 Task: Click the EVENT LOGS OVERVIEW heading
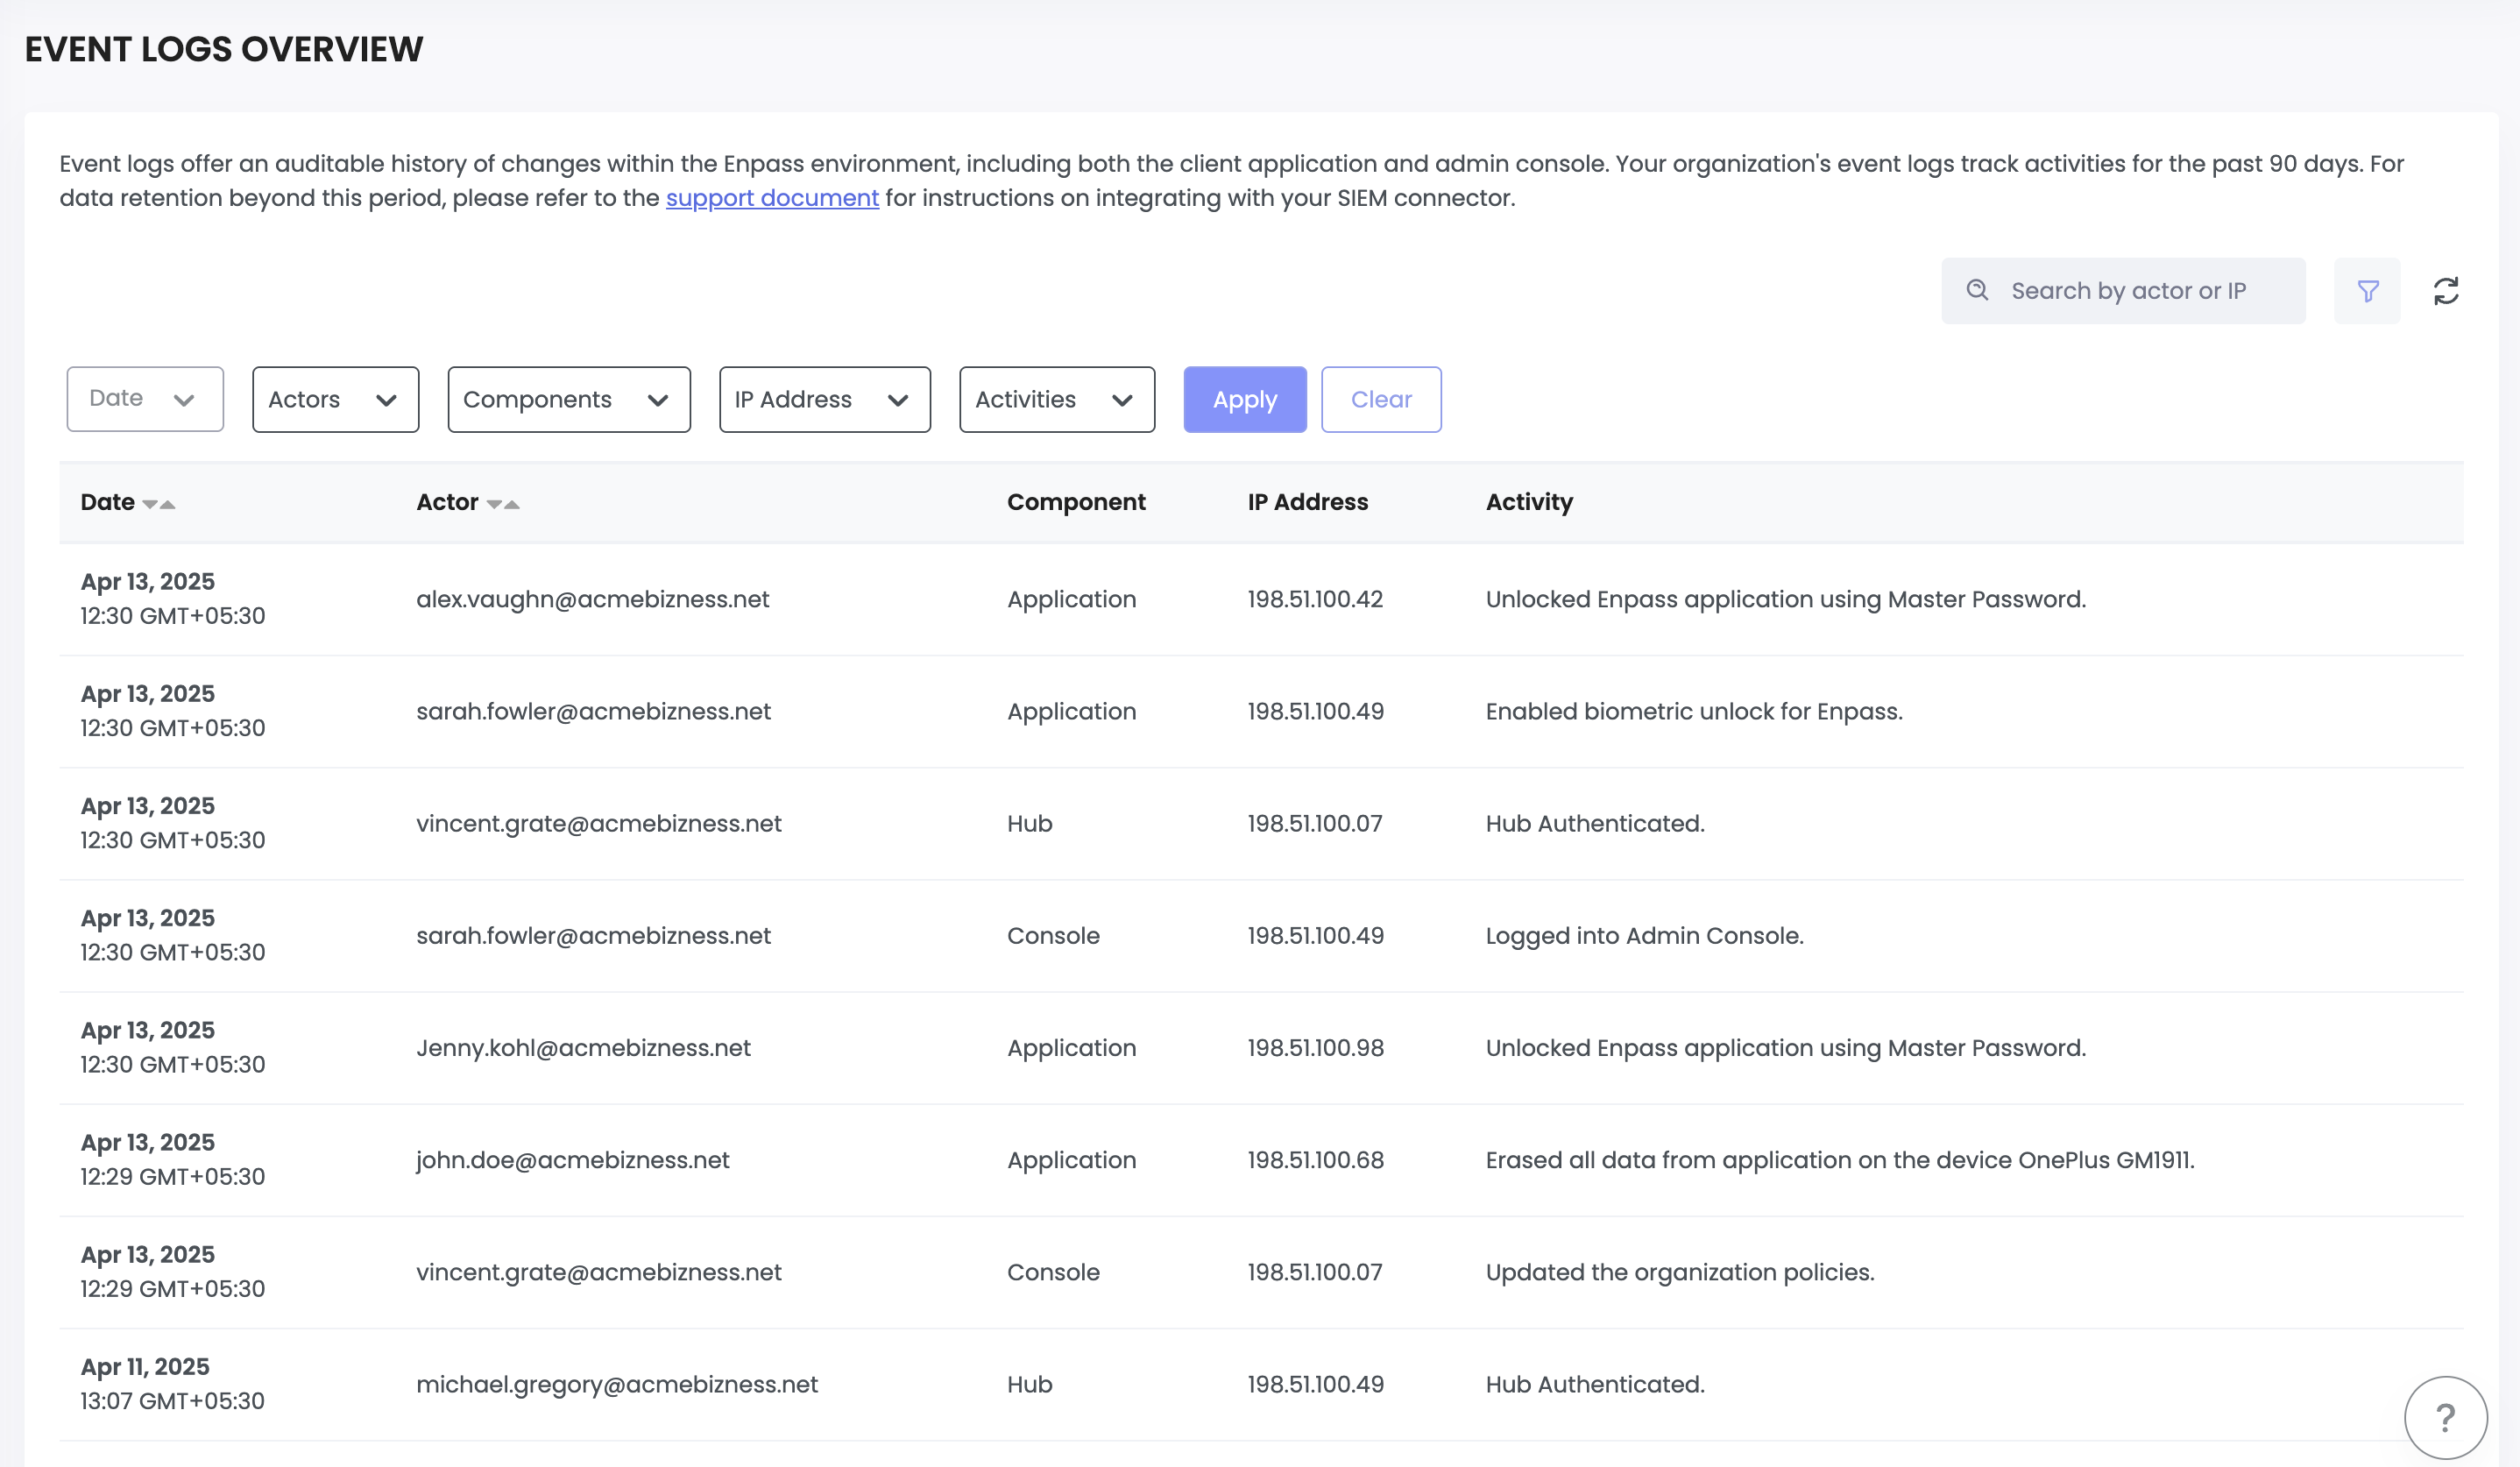click(224, 49)
